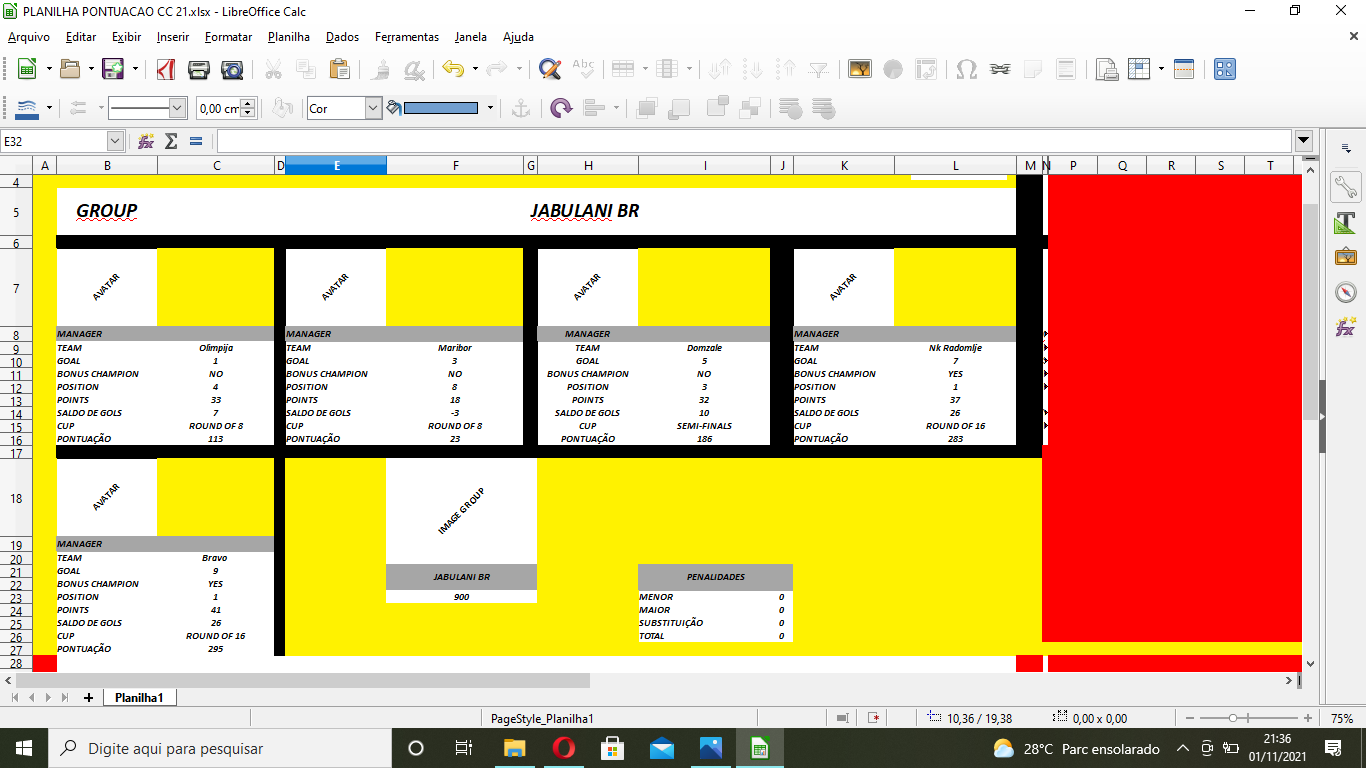Click the Sum sigma icon

click(x=171, y=141)
